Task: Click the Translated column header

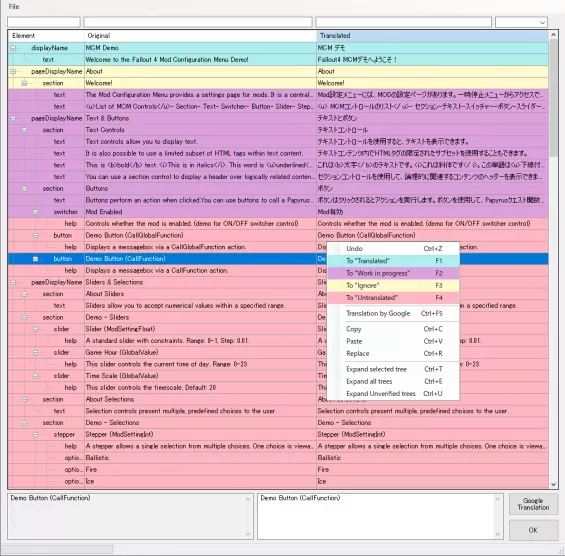Action: 432,36
